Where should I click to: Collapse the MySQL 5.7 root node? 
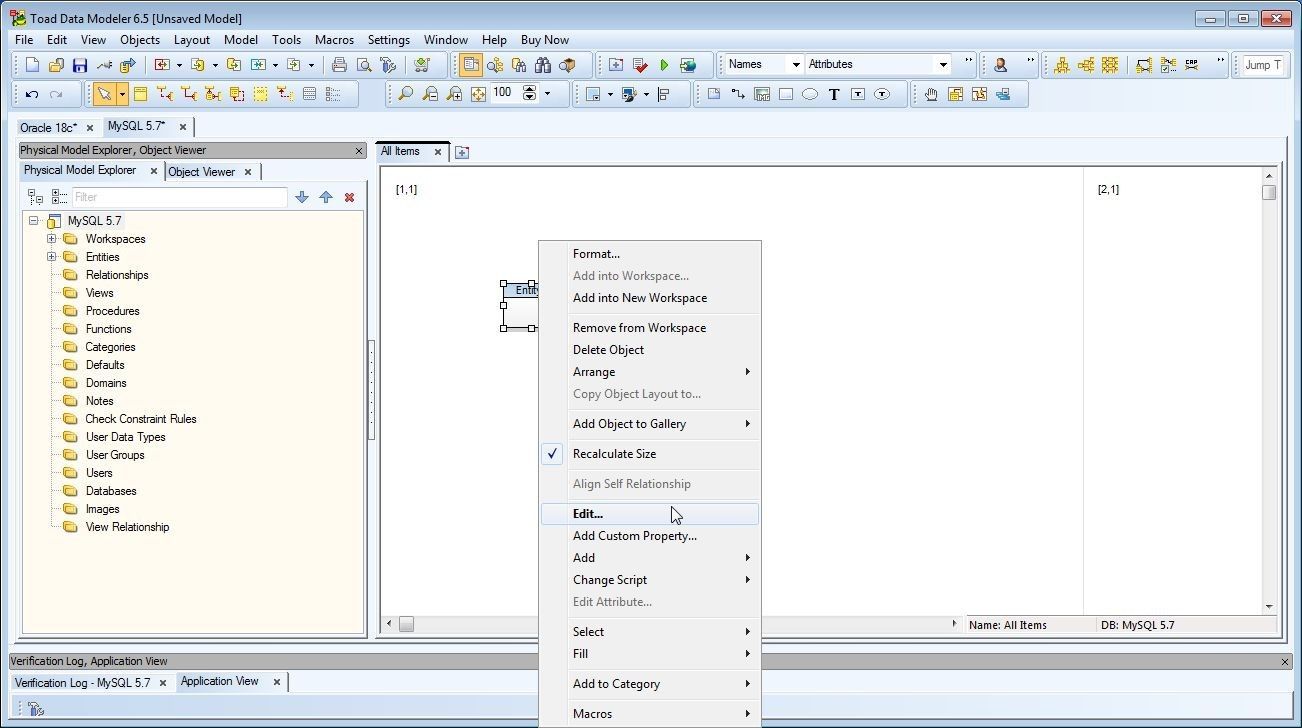coord(33,221)
